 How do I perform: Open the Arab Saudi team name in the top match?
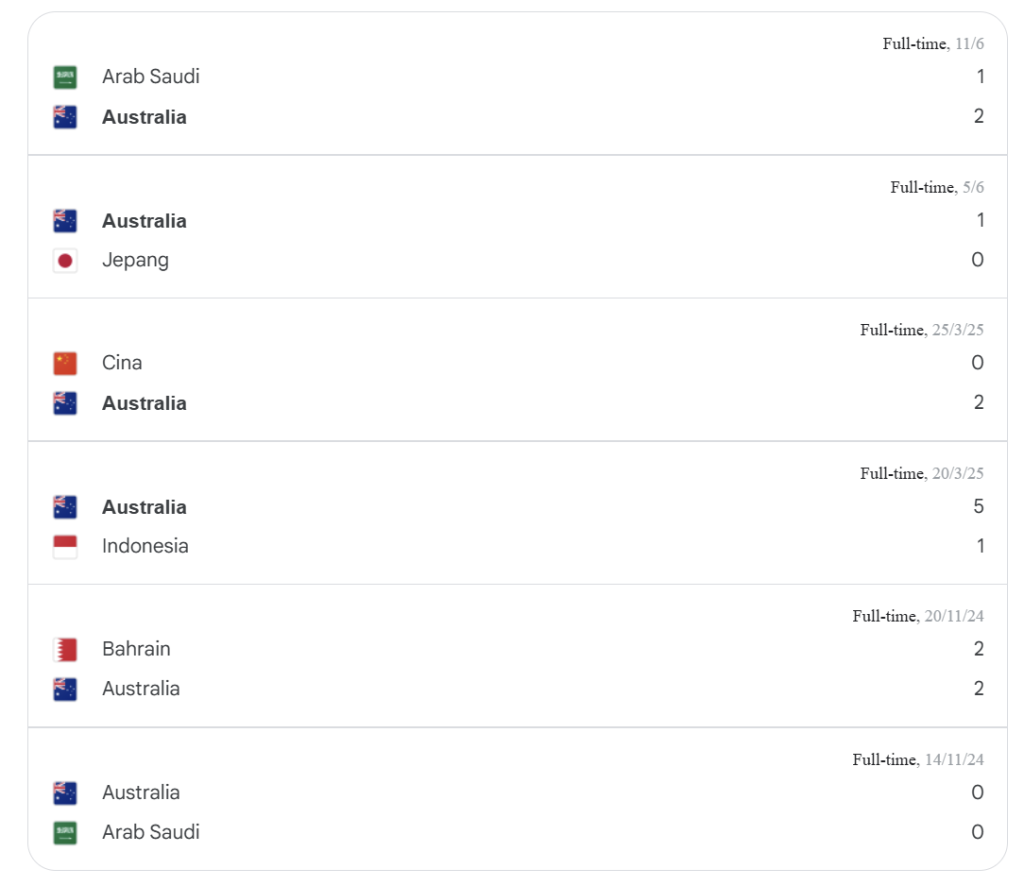pyautogui.click(x=151, y=76)
